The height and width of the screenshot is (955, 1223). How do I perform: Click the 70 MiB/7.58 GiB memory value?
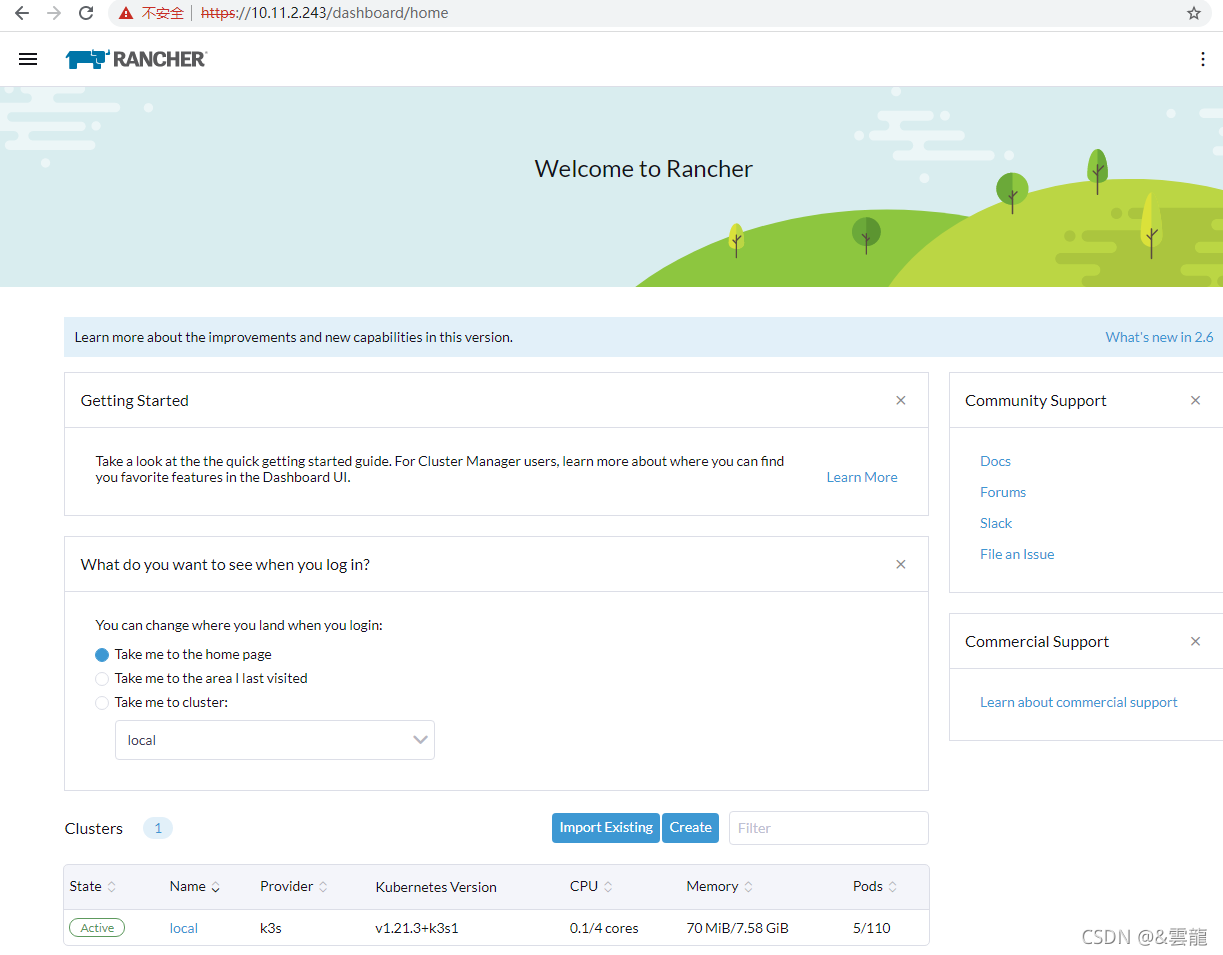coord(737,928)
